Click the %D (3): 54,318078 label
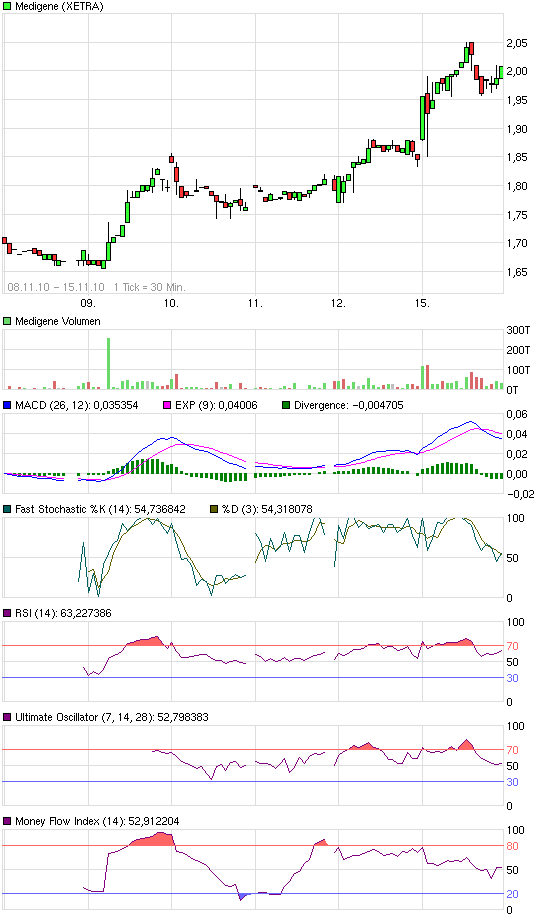Screen dimensions: 545x918 (267, 509)
